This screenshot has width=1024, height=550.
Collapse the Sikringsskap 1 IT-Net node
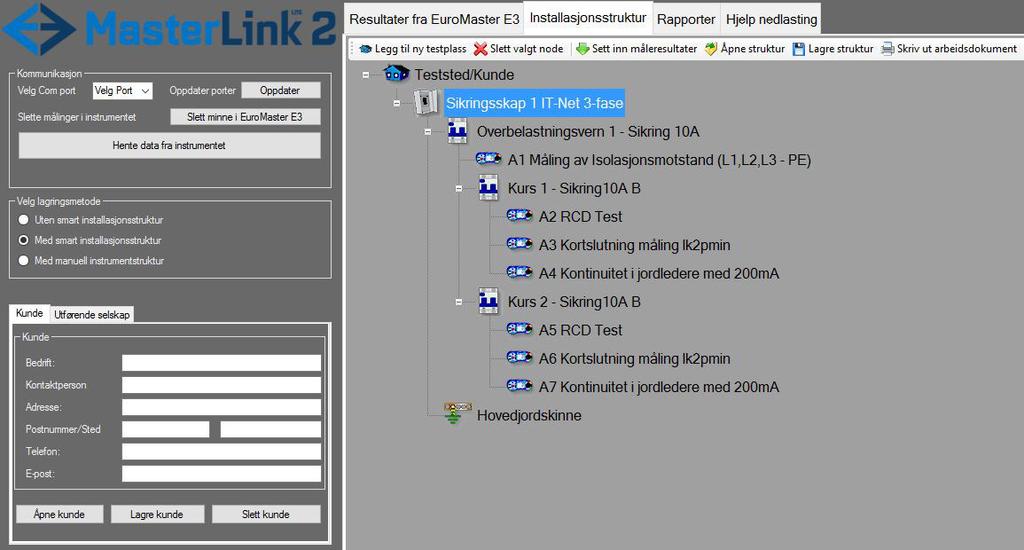tap(396, 103)
